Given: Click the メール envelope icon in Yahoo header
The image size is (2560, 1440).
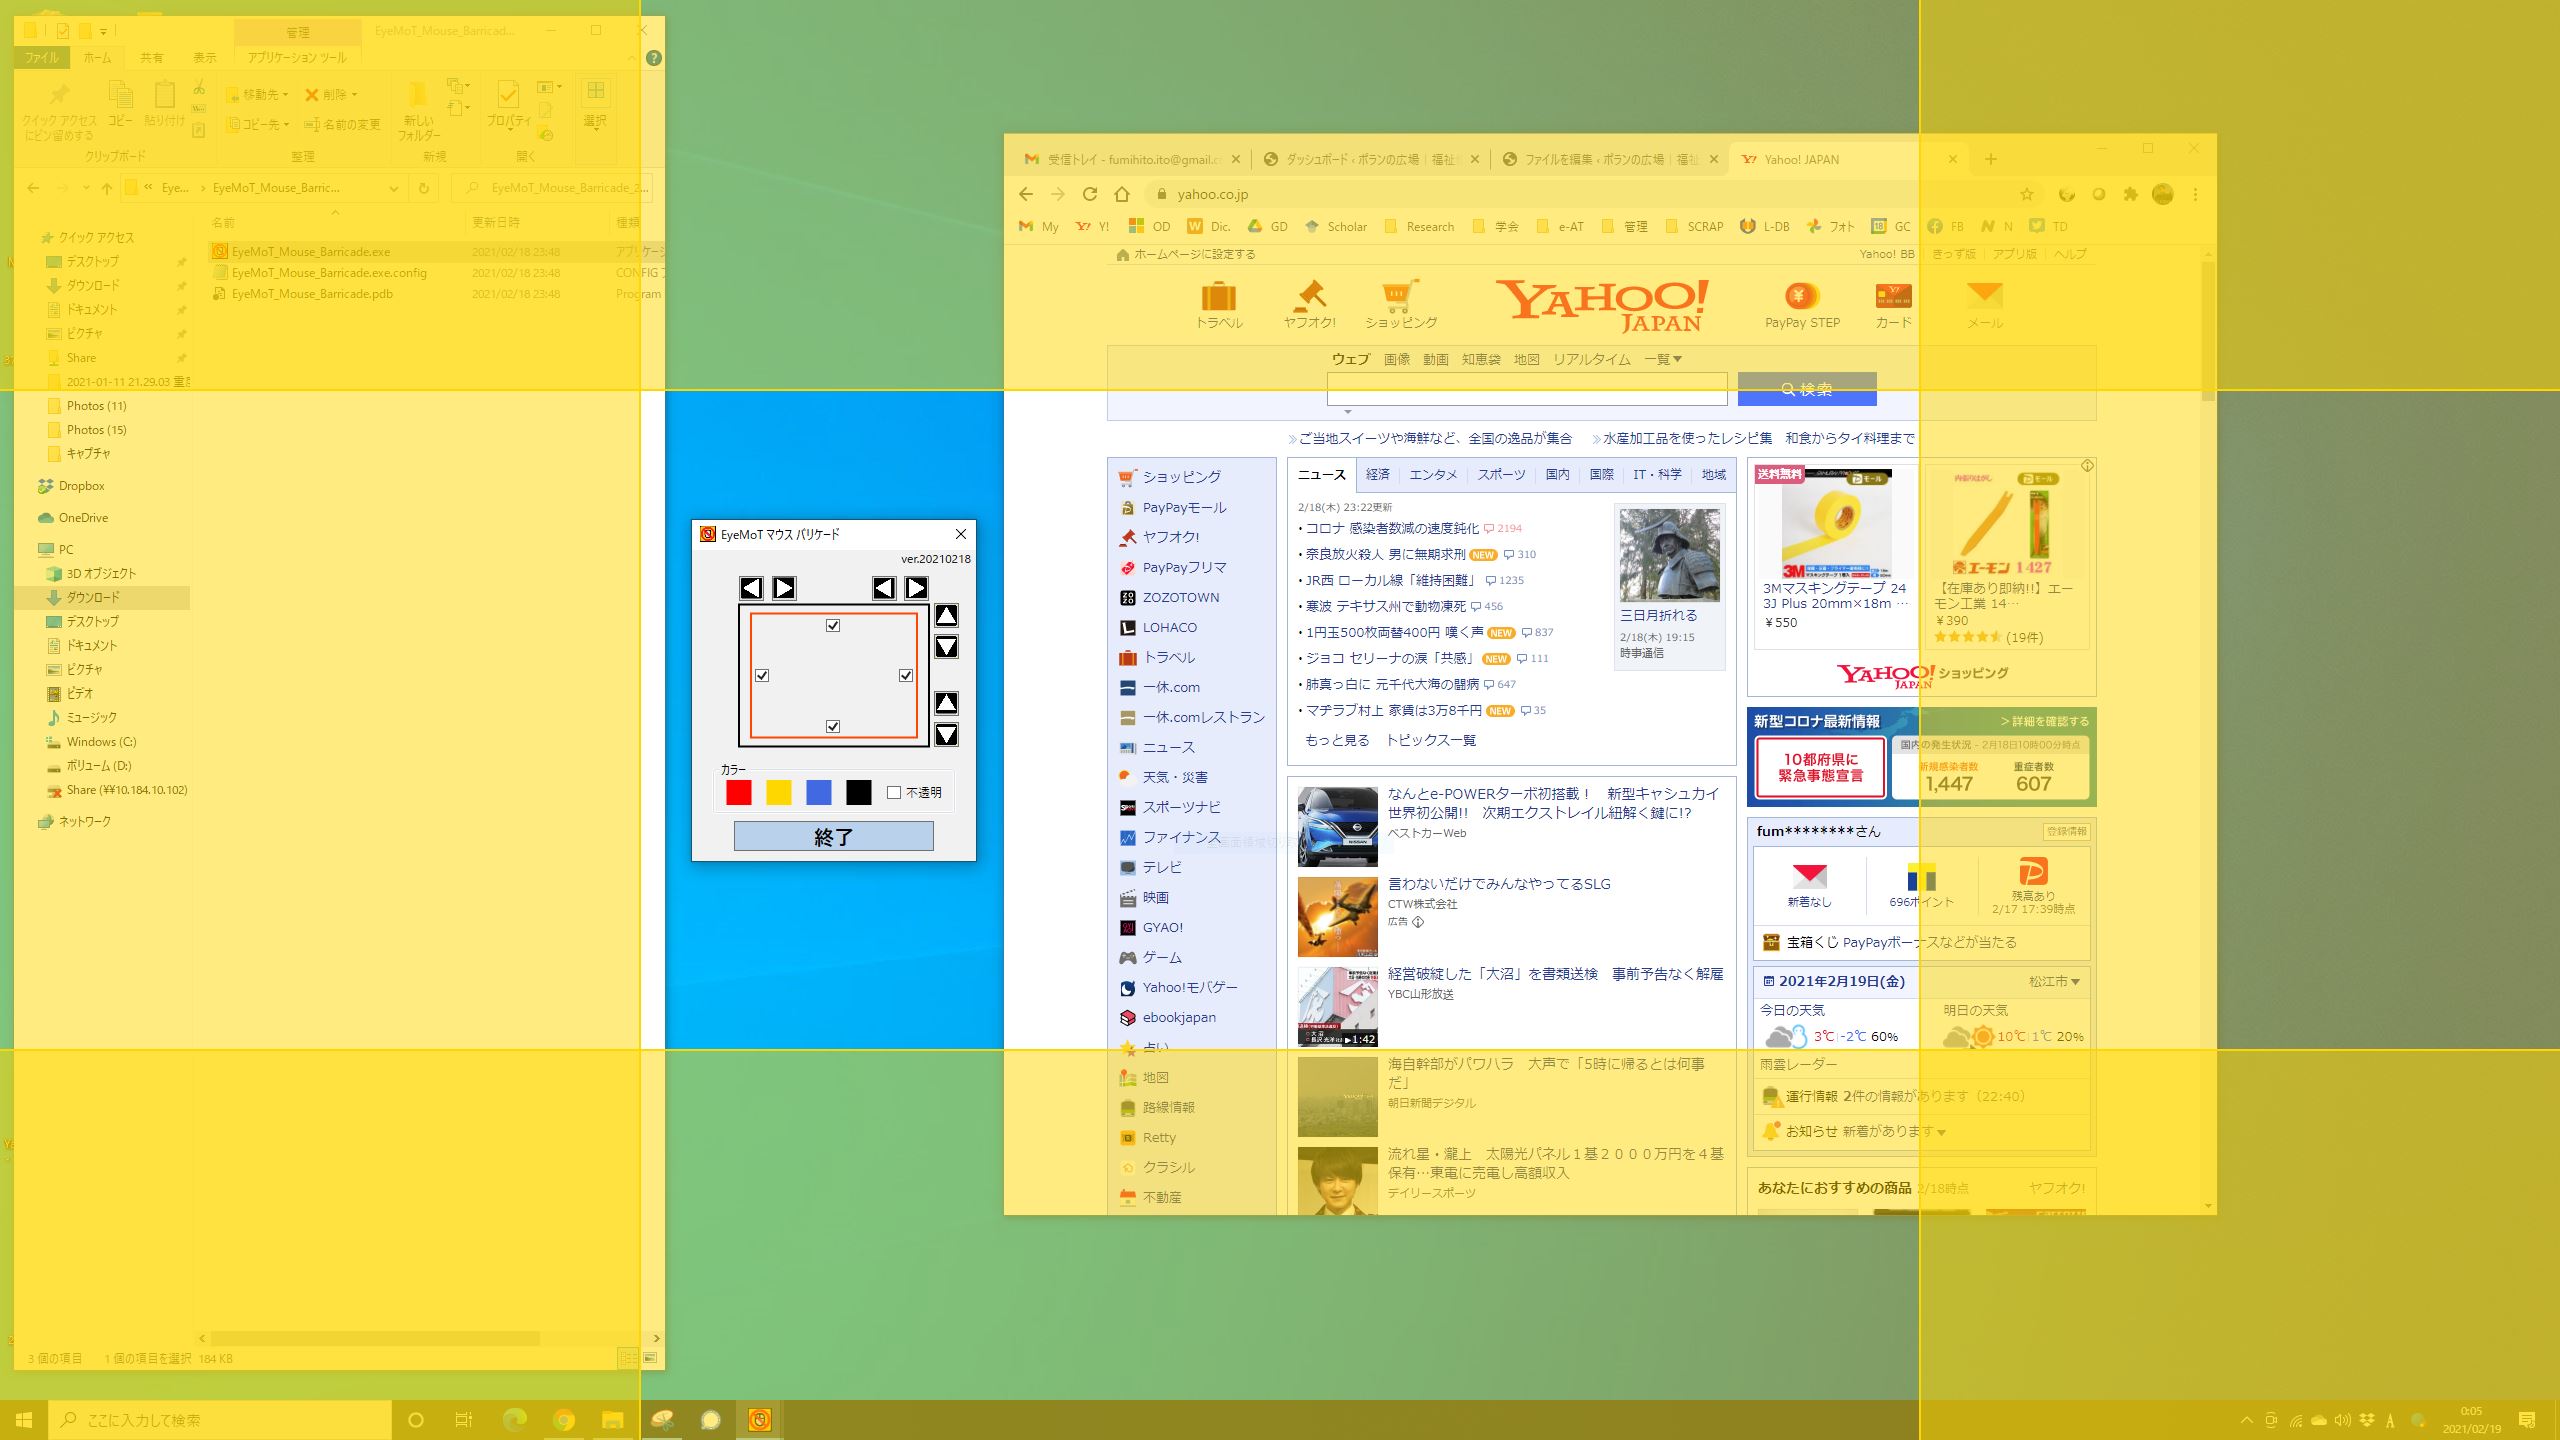Looking at the screenshot, I should coord(1985,295).
